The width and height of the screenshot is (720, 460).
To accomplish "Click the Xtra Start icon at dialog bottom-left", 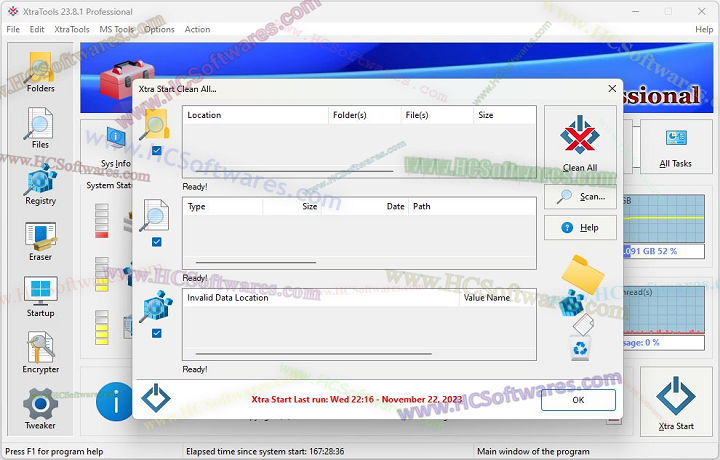I will 156,398.
